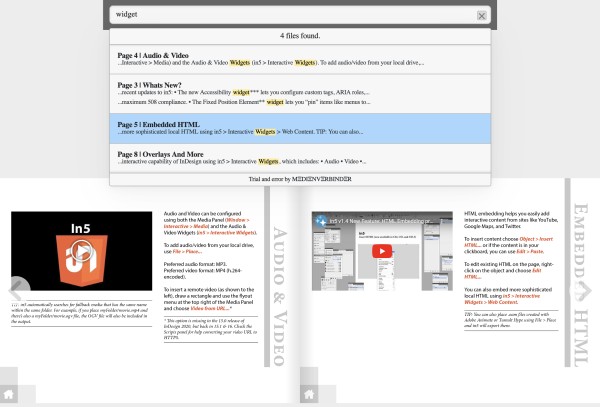The image size is (600, 407).
Task: Click red text 'Video from URL...'
Action: pyautogui.click(x=210, y=308)
